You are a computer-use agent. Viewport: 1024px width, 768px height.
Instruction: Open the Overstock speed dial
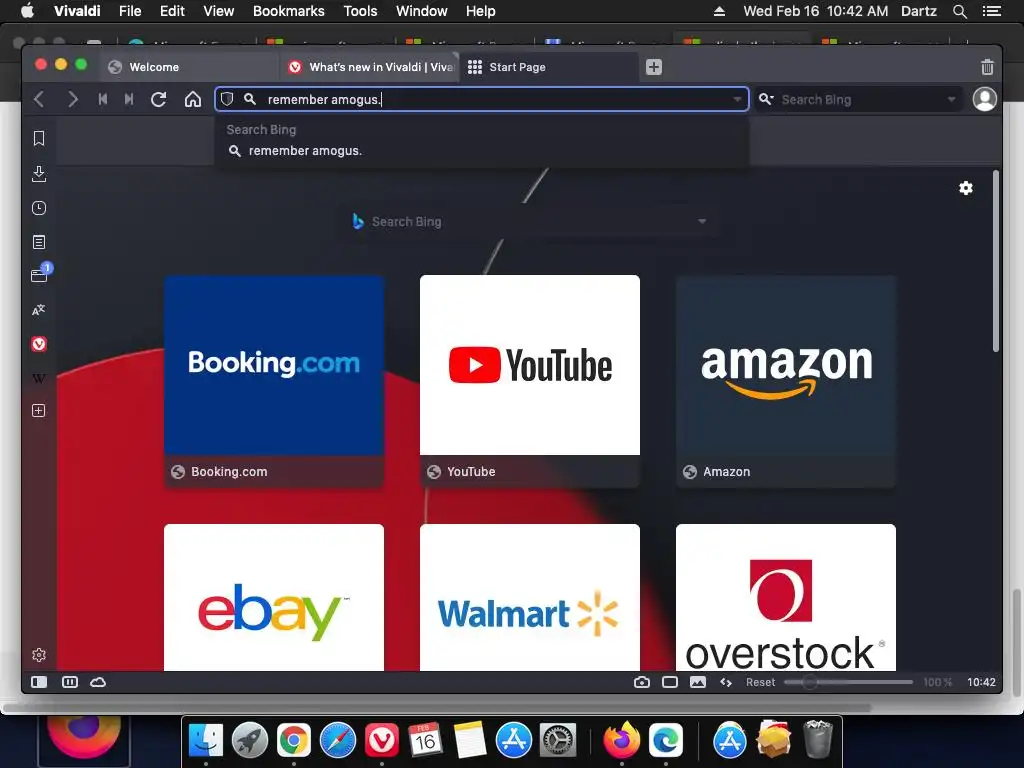coord(786,597)
